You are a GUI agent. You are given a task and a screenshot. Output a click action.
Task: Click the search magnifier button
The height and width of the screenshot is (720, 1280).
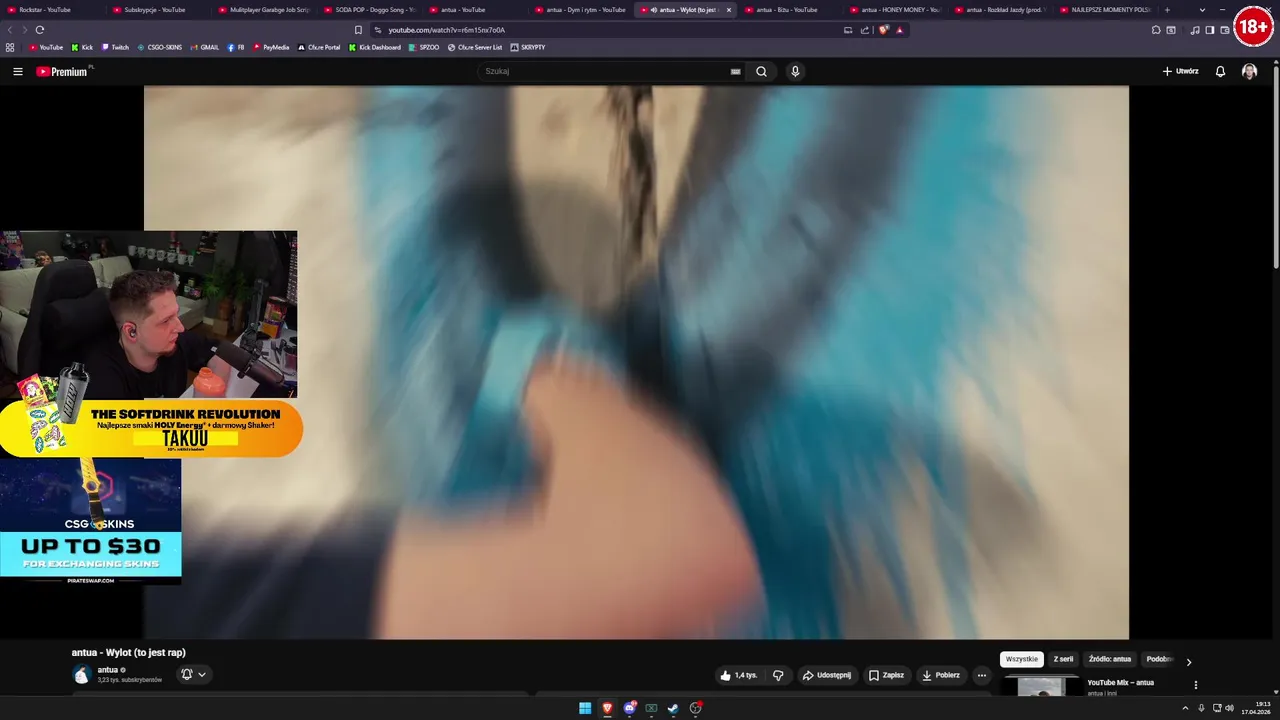(x=761, y=71)
